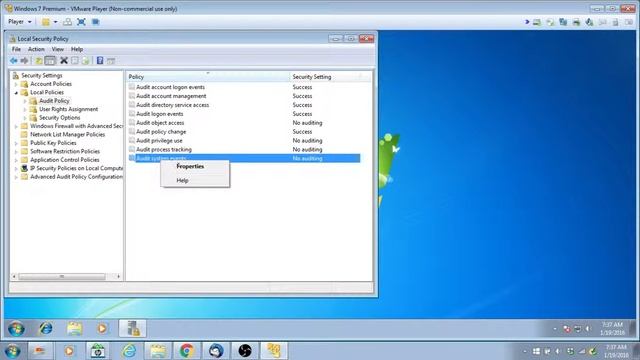Click the Show/Hide Action Pane toolbar icon
The width and height of the screenshot is (640, 360).
tap(111, 61)
